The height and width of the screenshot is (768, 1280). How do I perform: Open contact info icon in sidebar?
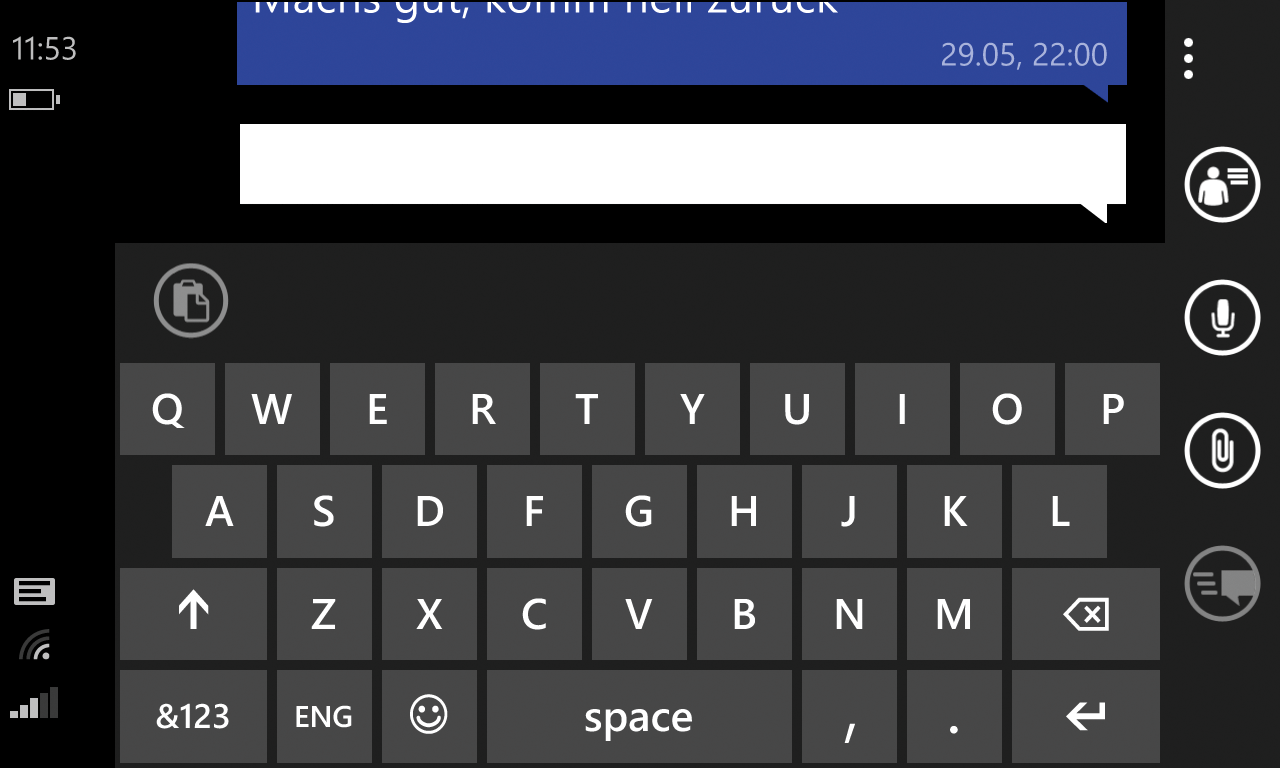[x=1222, y=184]
